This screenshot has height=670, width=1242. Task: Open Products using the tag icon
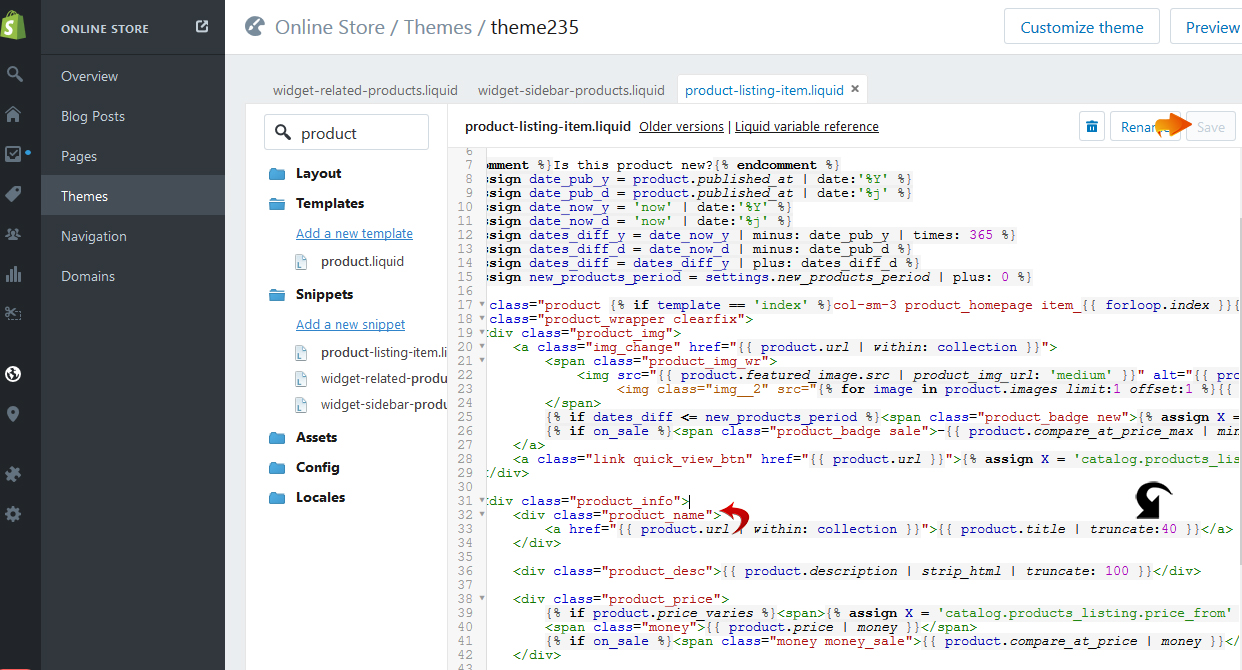[x=14, y=194]
